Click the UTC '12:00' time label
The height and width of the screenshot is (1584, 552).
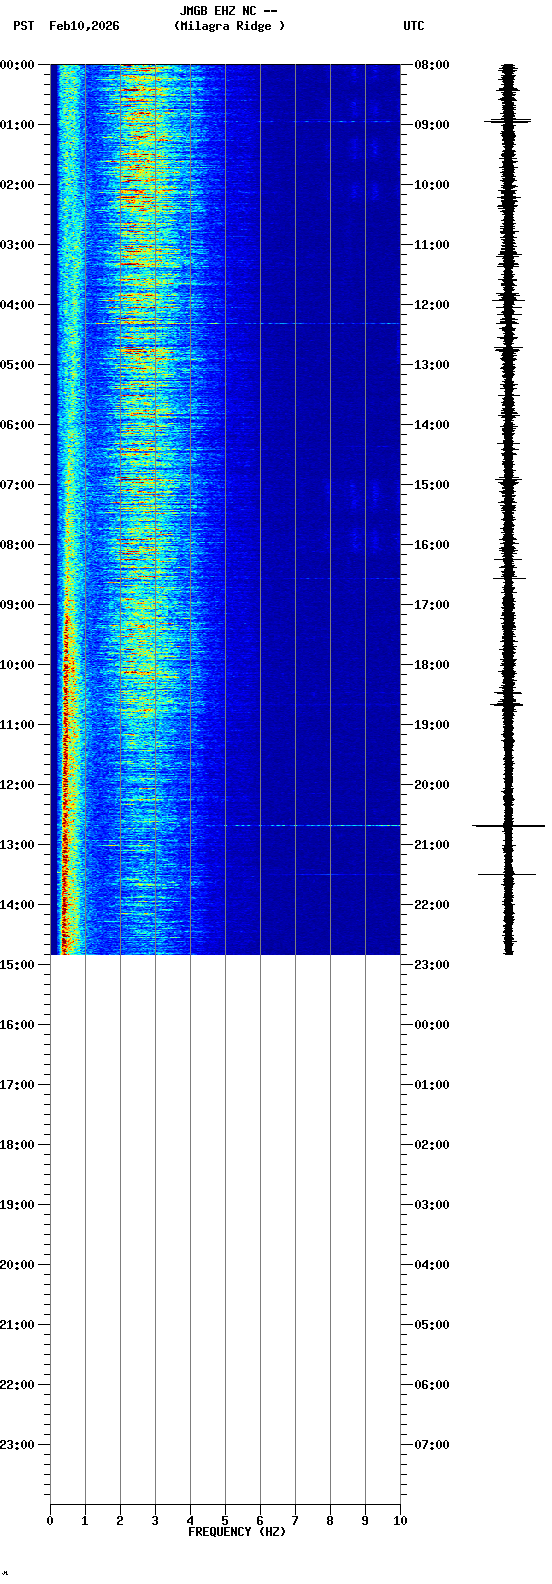point(432,305)
